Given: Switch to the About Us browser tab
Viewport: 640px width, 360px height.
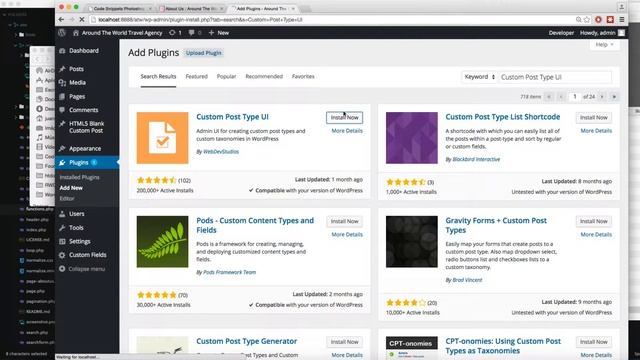Looking at the screenshot, I should coord(191,9).
